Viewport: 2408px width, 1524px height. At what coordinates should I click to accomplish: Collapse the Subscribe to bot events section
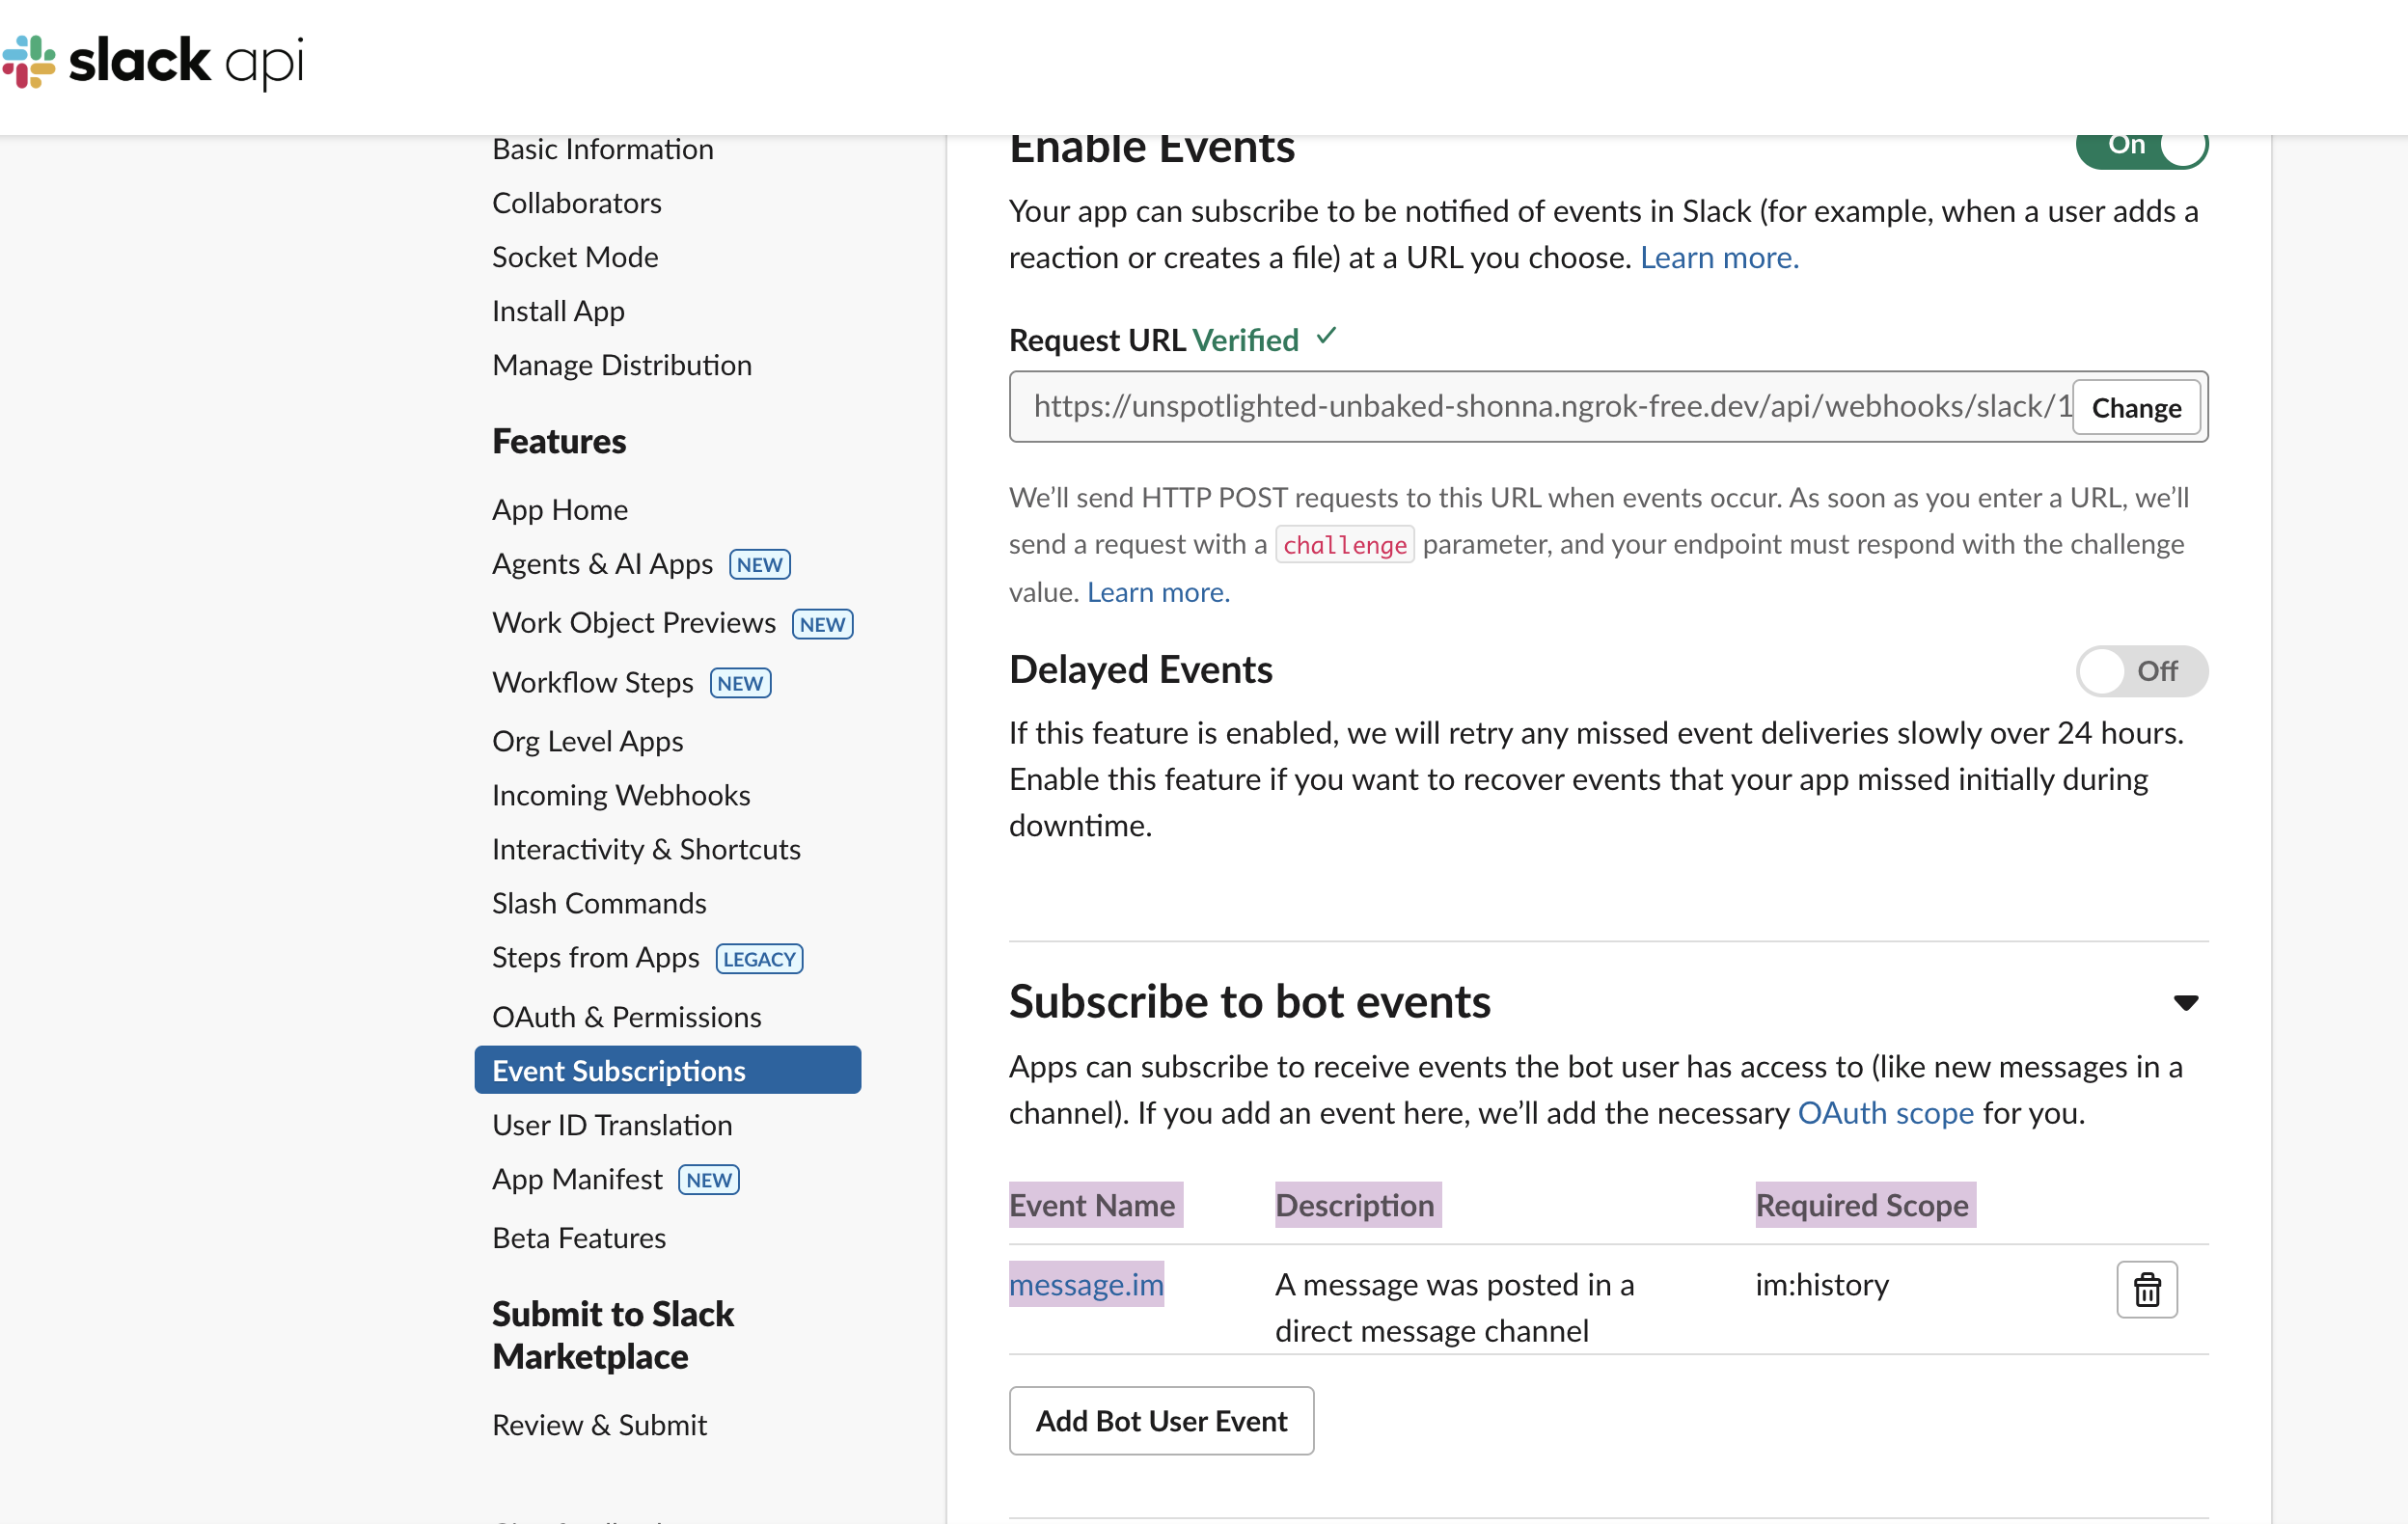2185,1003
